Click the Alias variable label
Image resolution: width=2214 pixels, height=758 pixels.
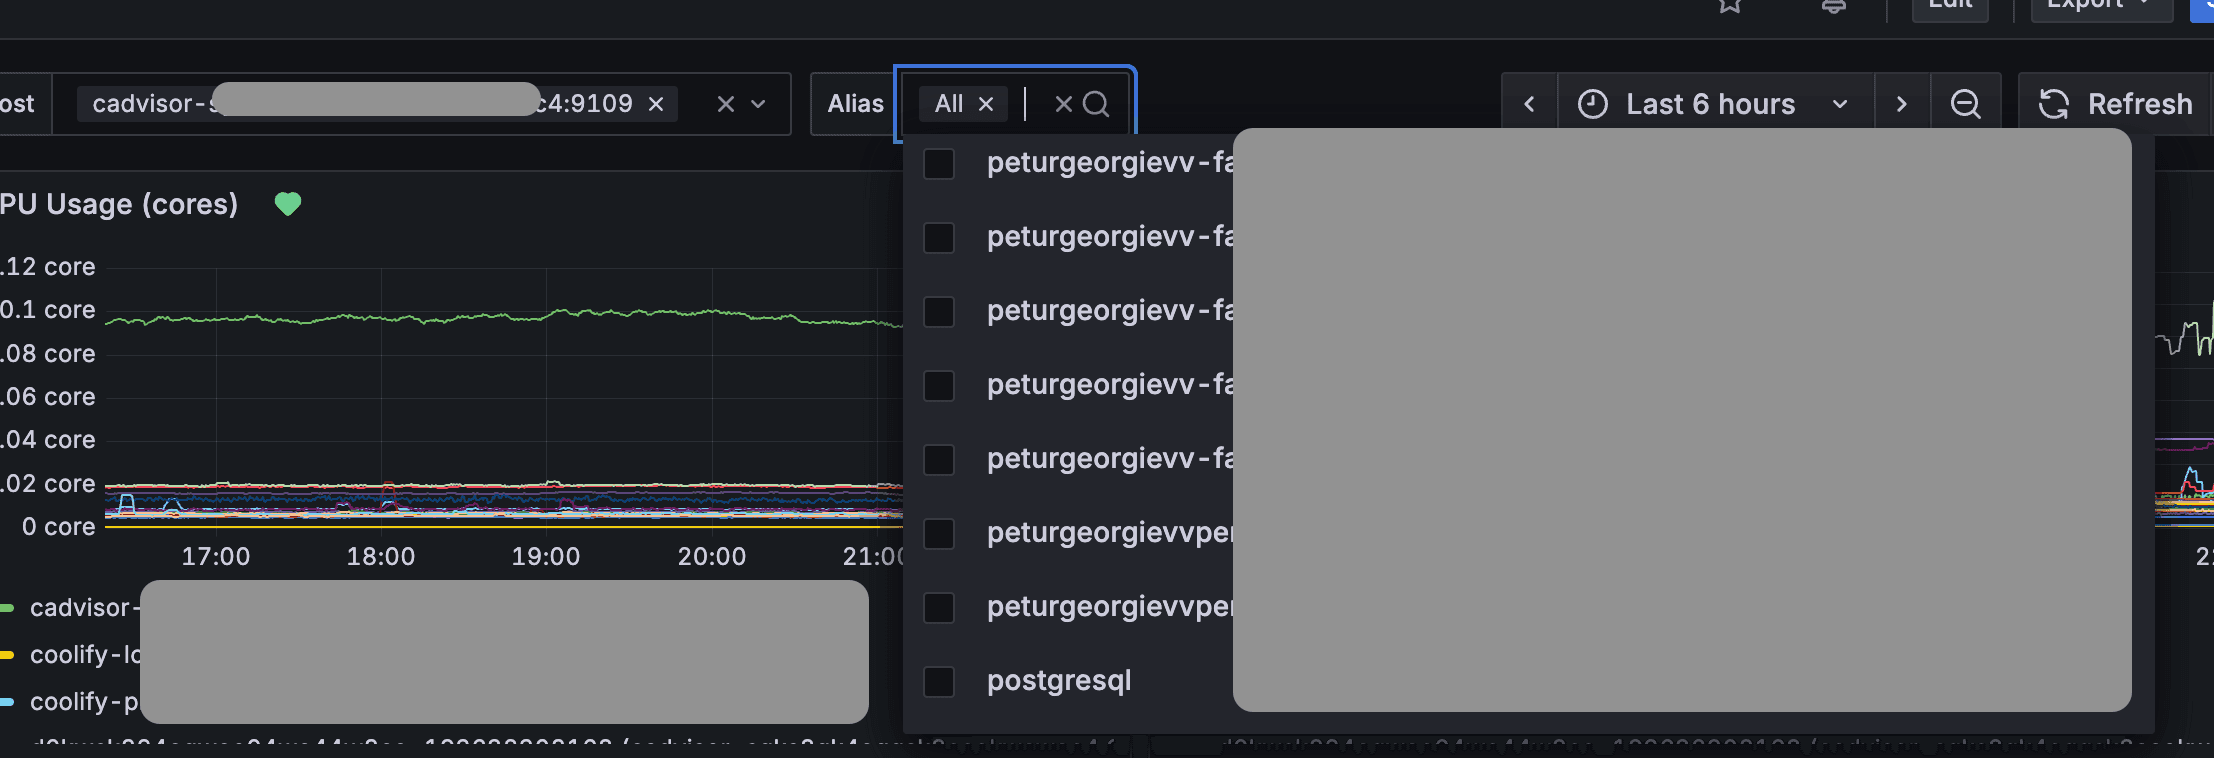(855, 104)
